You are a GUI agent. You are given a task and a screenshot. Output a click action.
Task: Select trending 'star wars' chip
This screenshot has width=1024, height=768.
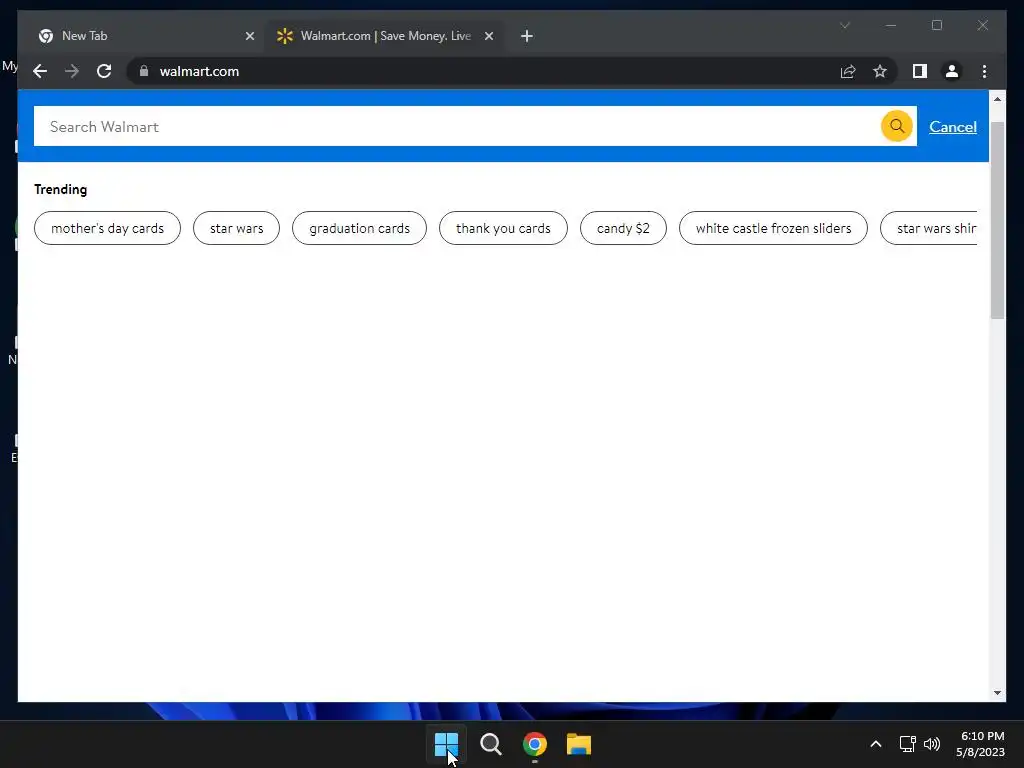(x=236, y=228)
